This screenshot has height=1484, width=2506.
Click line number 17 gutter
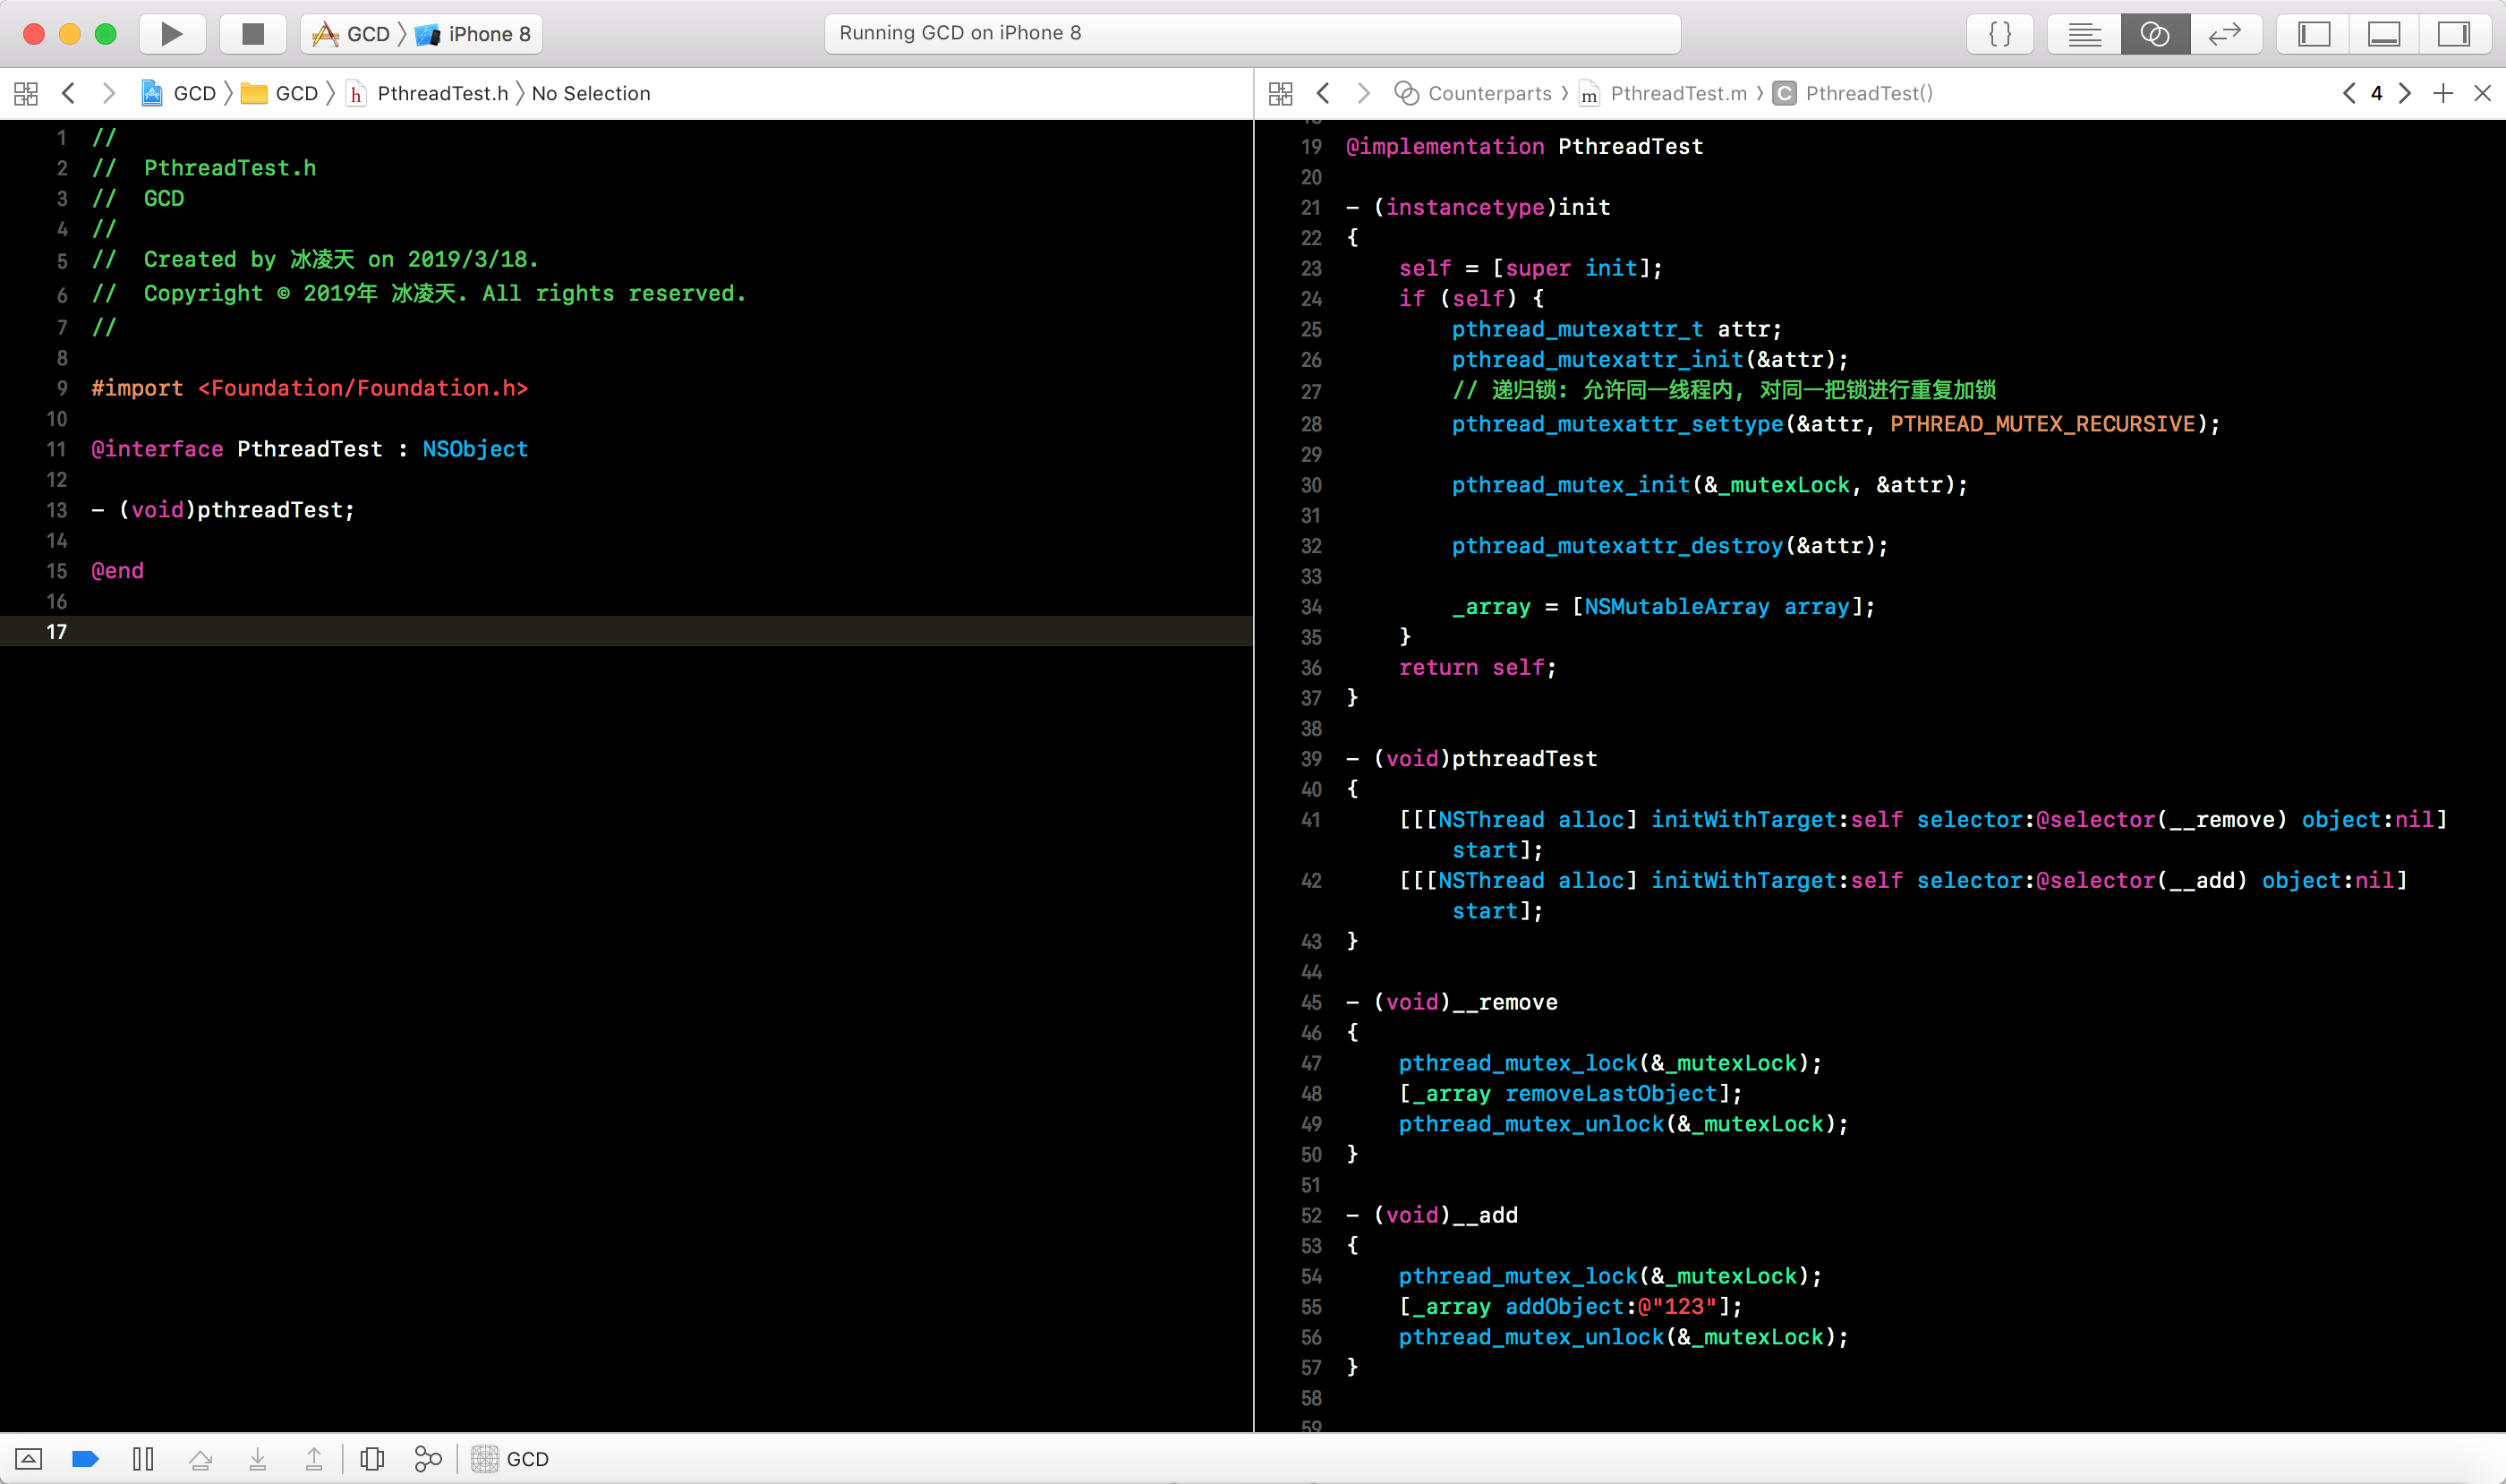57,632
